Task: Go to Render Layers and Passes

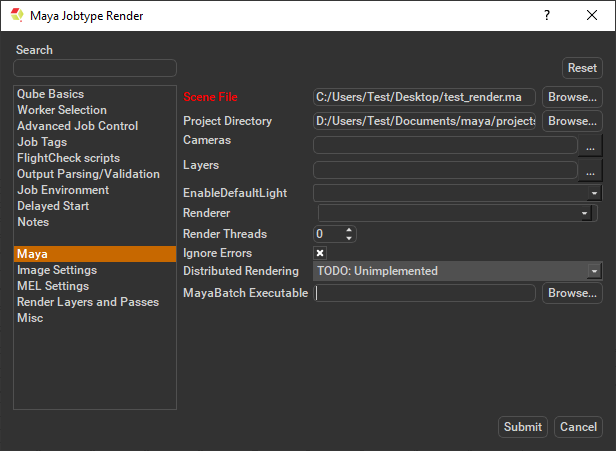Action: click(88, 302)
